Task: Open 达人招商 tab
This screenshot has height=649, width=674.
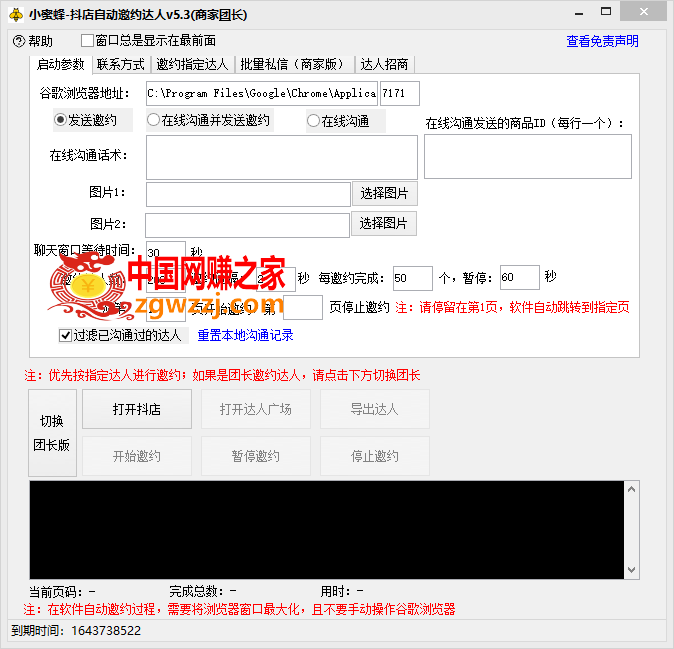Action: [x=384, y=64]
